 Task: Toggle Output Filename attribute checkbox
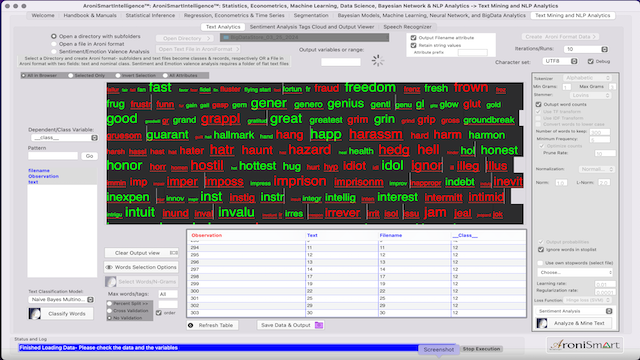pyautogui.click(x=413, y=38)
